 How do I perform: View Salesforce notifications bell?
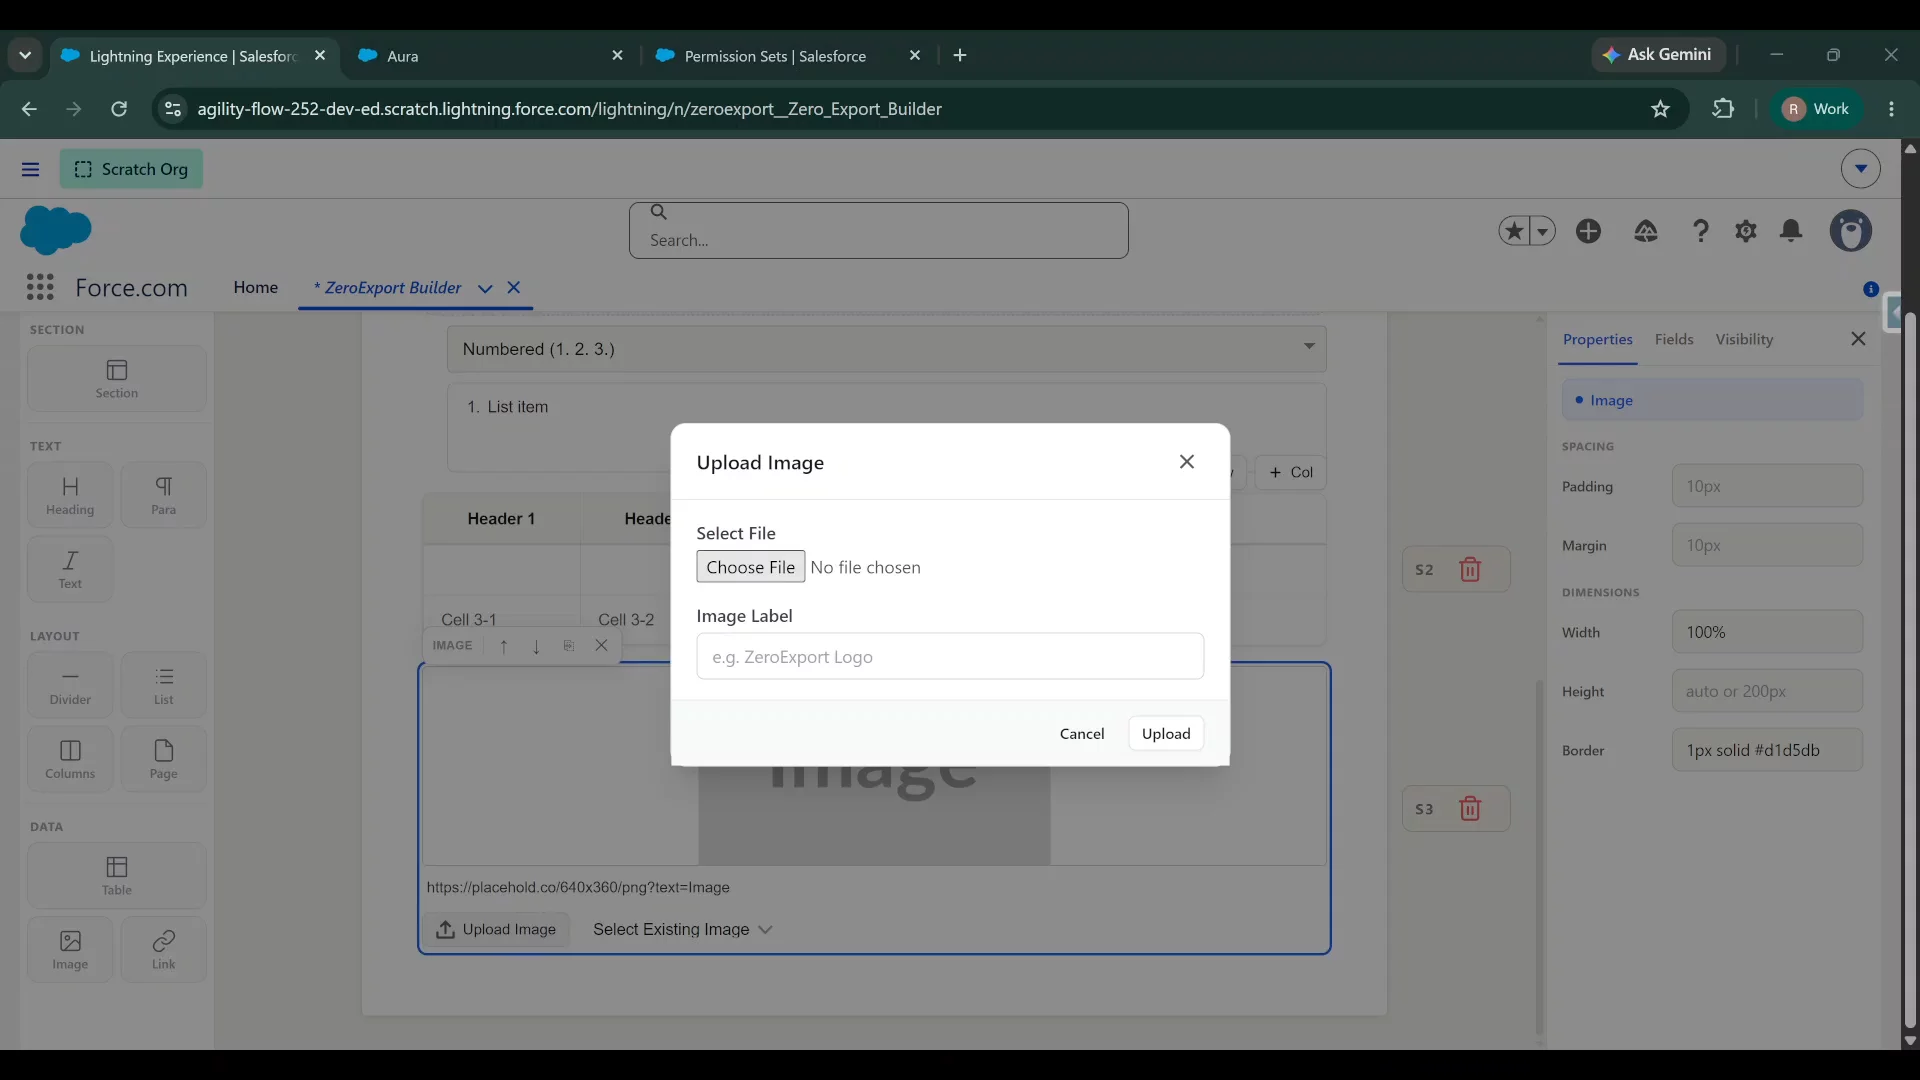[x=1791, y=231]
